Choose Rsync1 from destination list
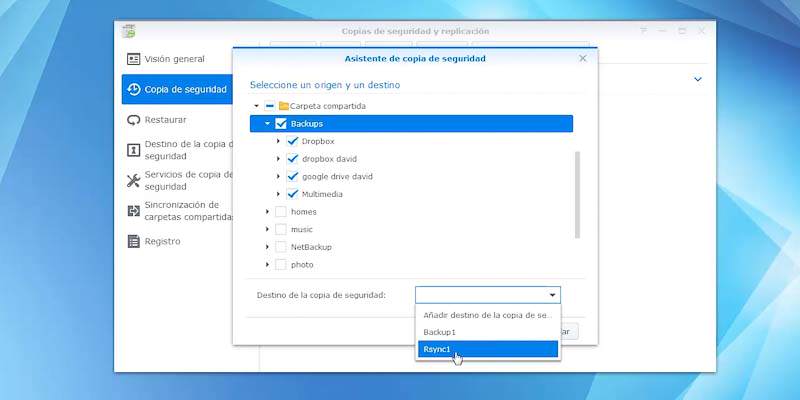Image resolution: width=800 pixels, height=400 pixels. click(x=488, y=349)
